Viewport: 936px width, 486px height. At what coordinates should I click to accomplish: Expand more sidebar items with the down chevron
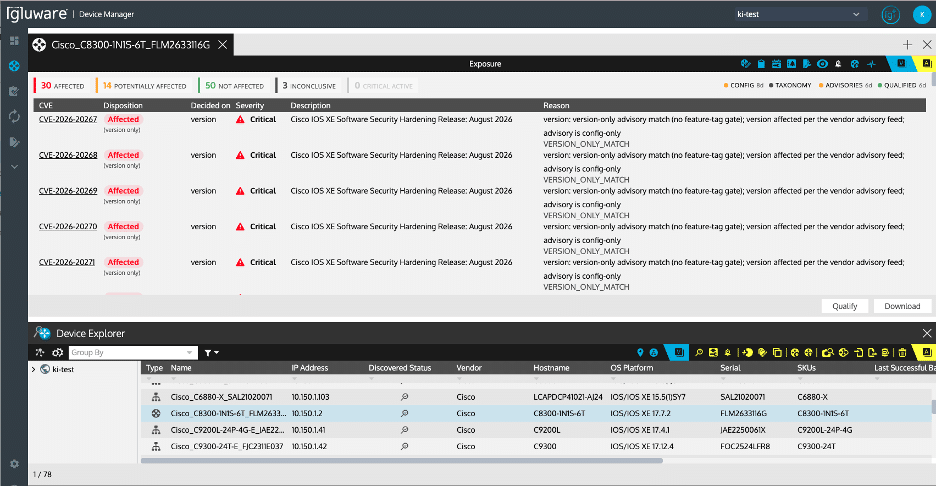[x=14, y=167]
